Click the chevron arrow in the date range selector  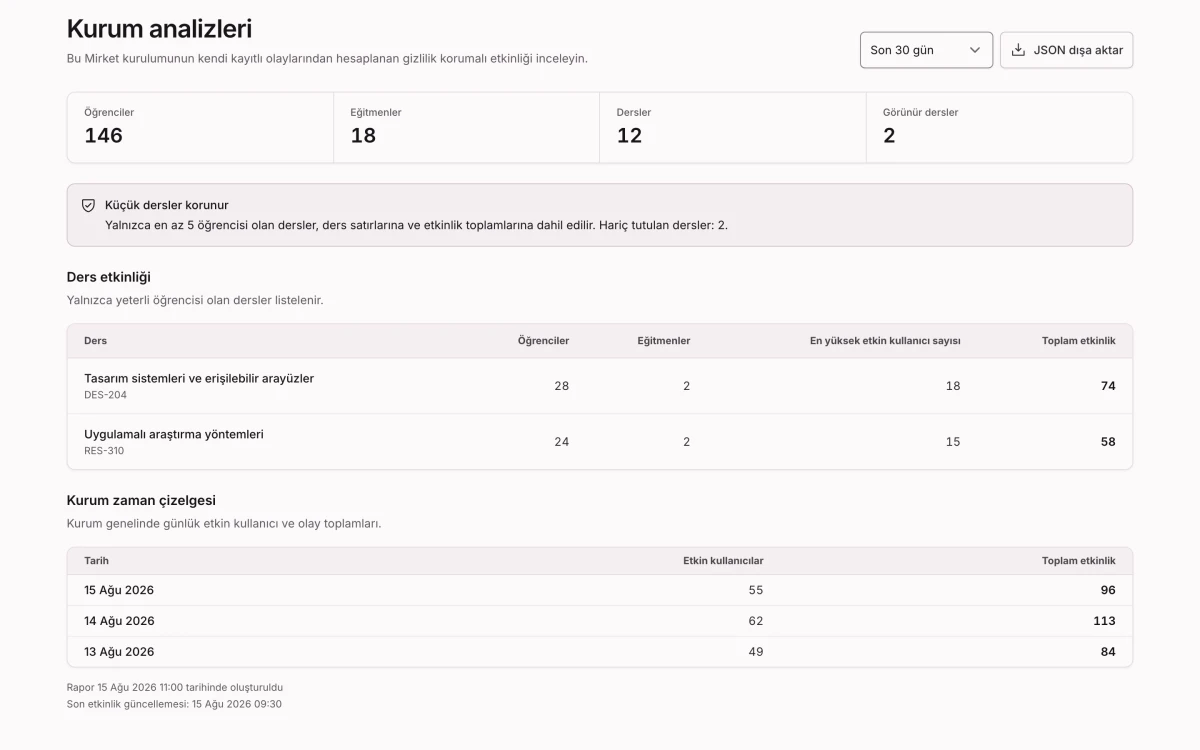tap(975, 50)
